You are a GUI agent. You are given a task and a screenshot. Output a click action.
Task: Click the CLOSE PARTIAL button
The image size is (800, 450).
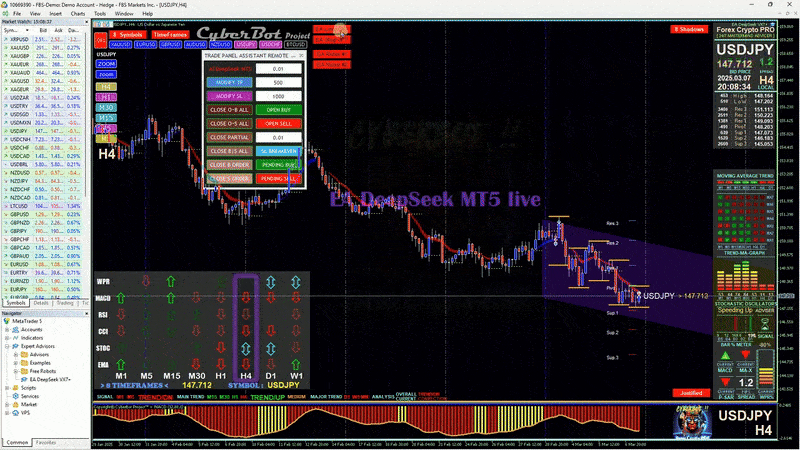point(229,137)
